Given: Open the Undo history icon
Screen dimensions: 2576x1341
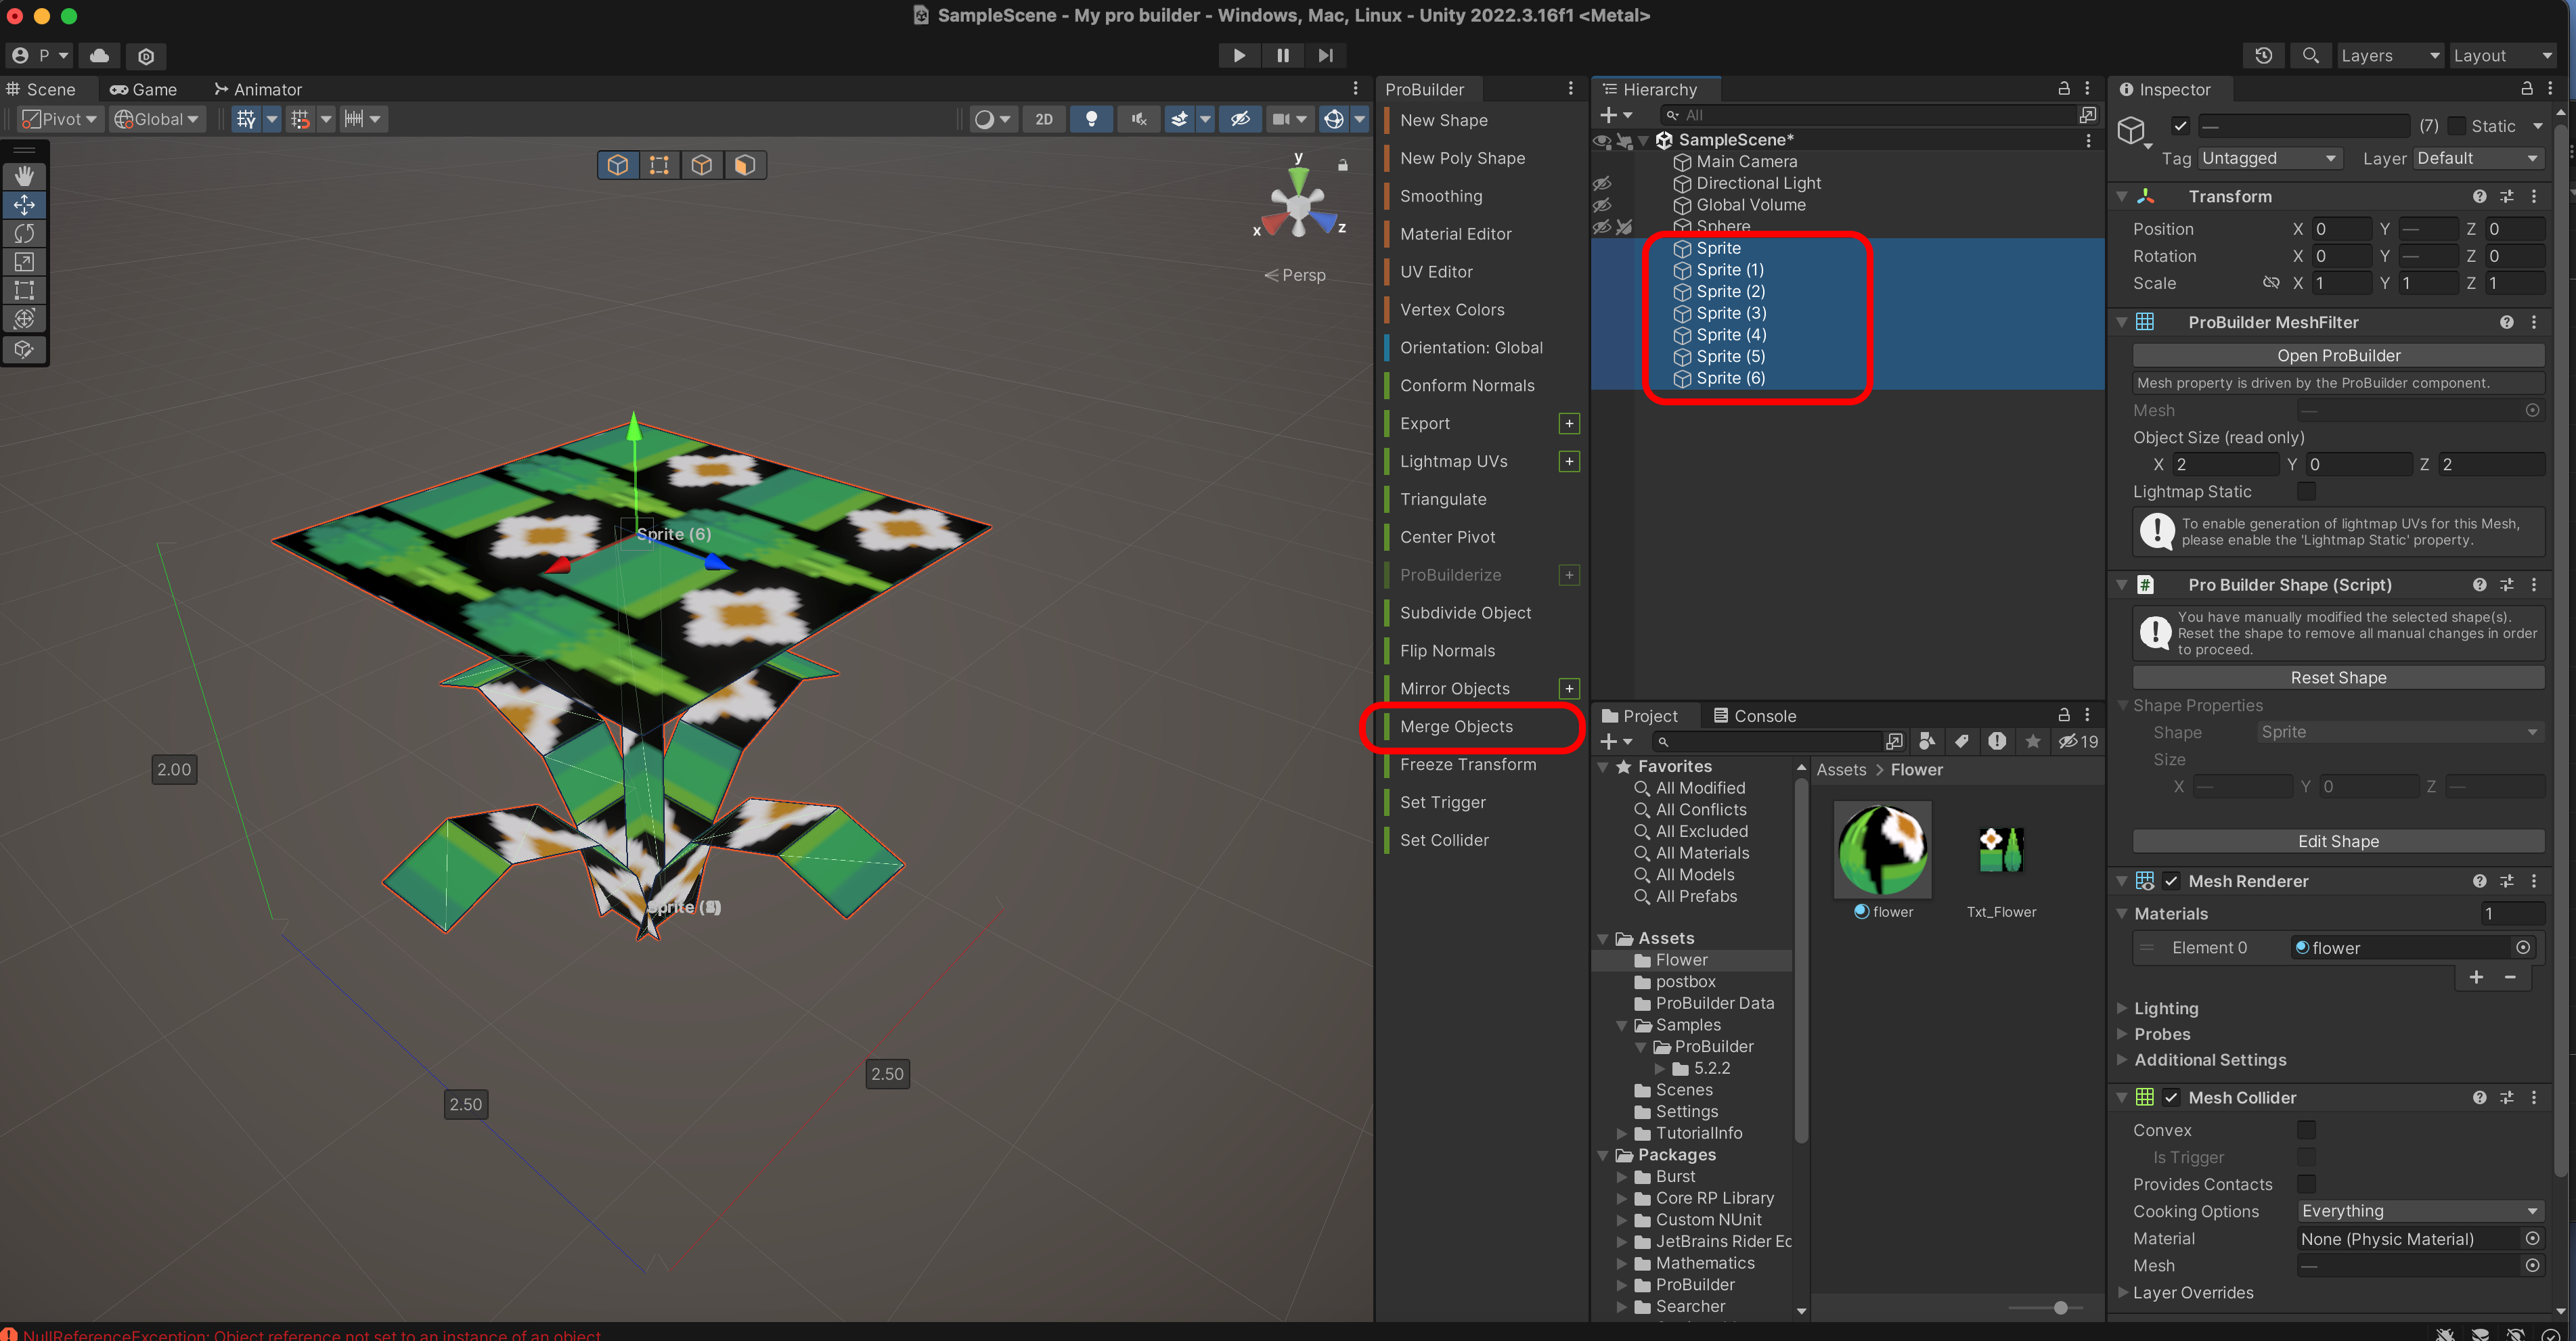Looking at the screenshot, I should tap(2264, 56).
